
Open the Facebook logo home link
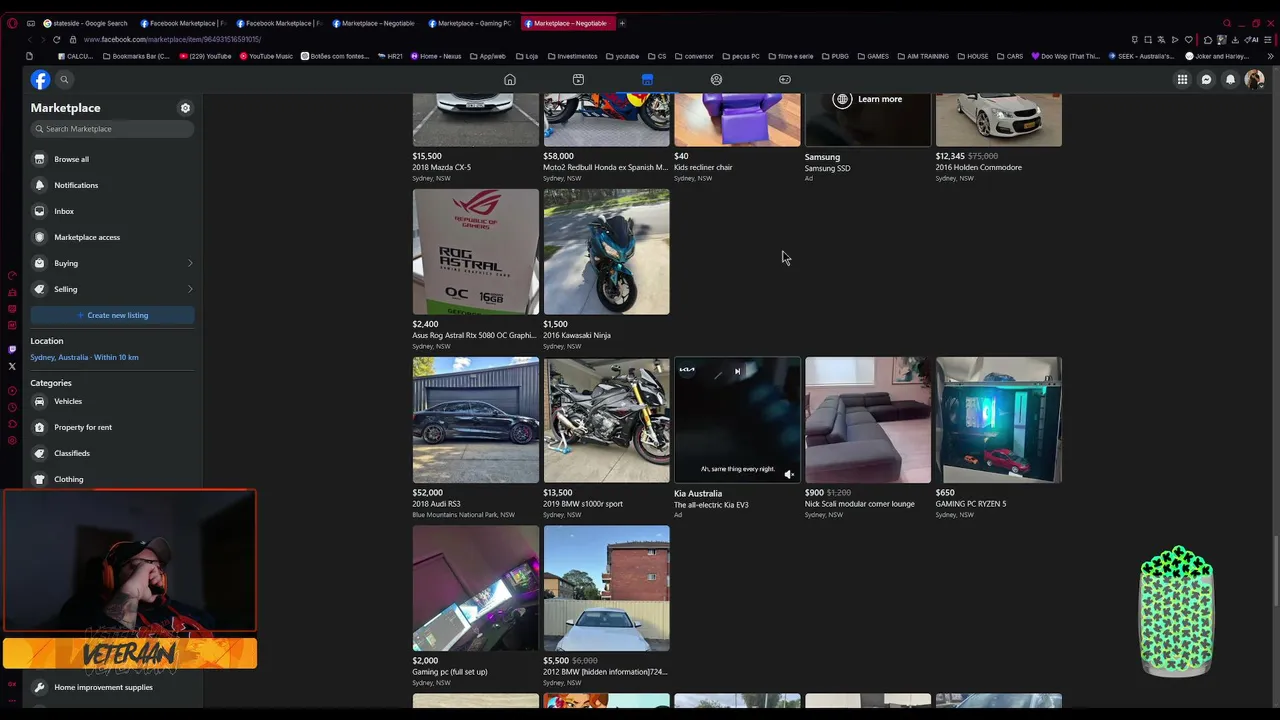pos(40,80)
